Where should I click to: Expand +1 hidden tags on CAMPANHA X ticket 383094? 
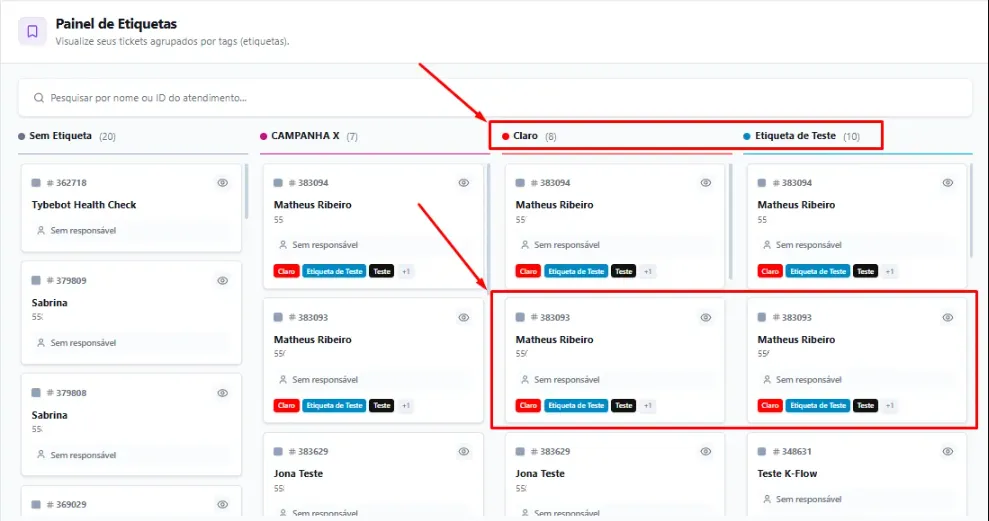pyautogui.click(x=406, y=271)
